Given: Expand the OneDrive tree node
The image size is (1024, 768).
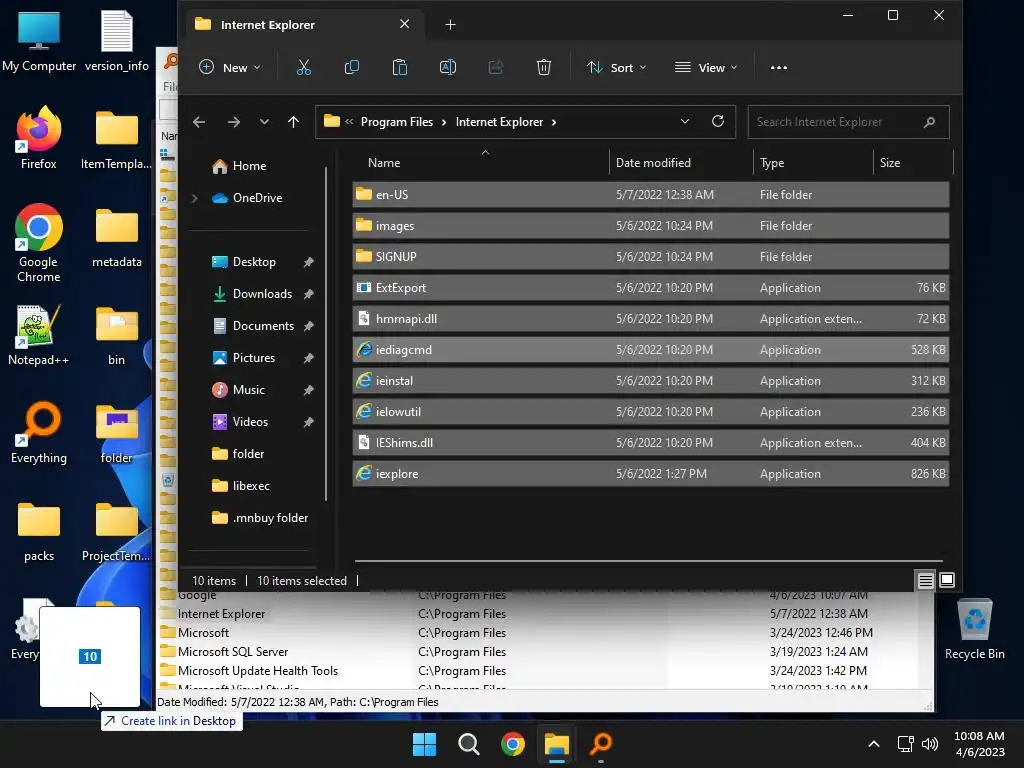Looking at the screenshot, I should (x=195, y=198).
